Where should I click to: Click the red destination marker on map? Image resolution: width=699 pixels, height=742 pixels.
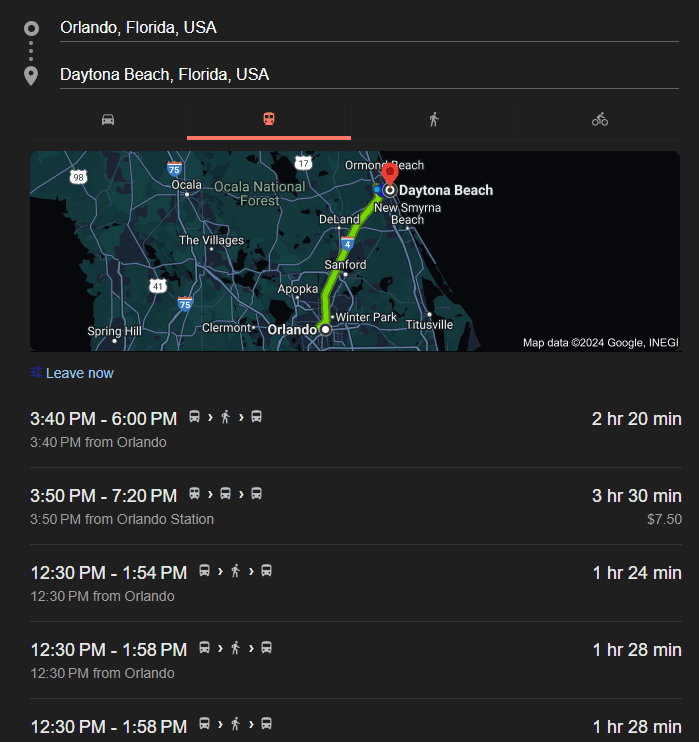(390, 173)
